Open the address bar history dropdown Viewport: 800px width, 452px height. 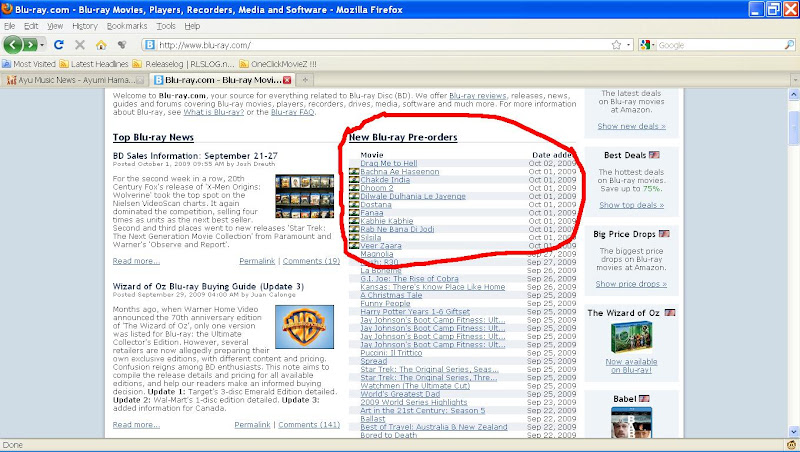pos(629,45)
